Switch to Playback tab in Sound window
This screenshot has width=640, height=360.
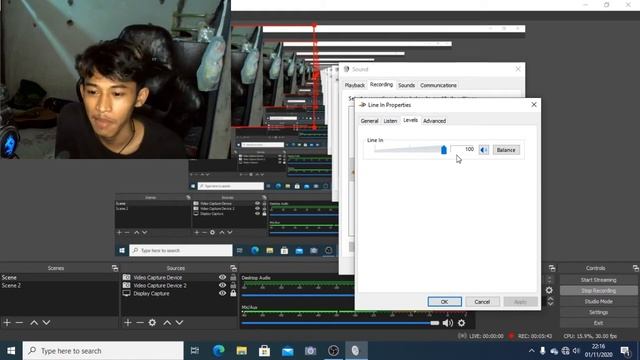pos(355,85)
